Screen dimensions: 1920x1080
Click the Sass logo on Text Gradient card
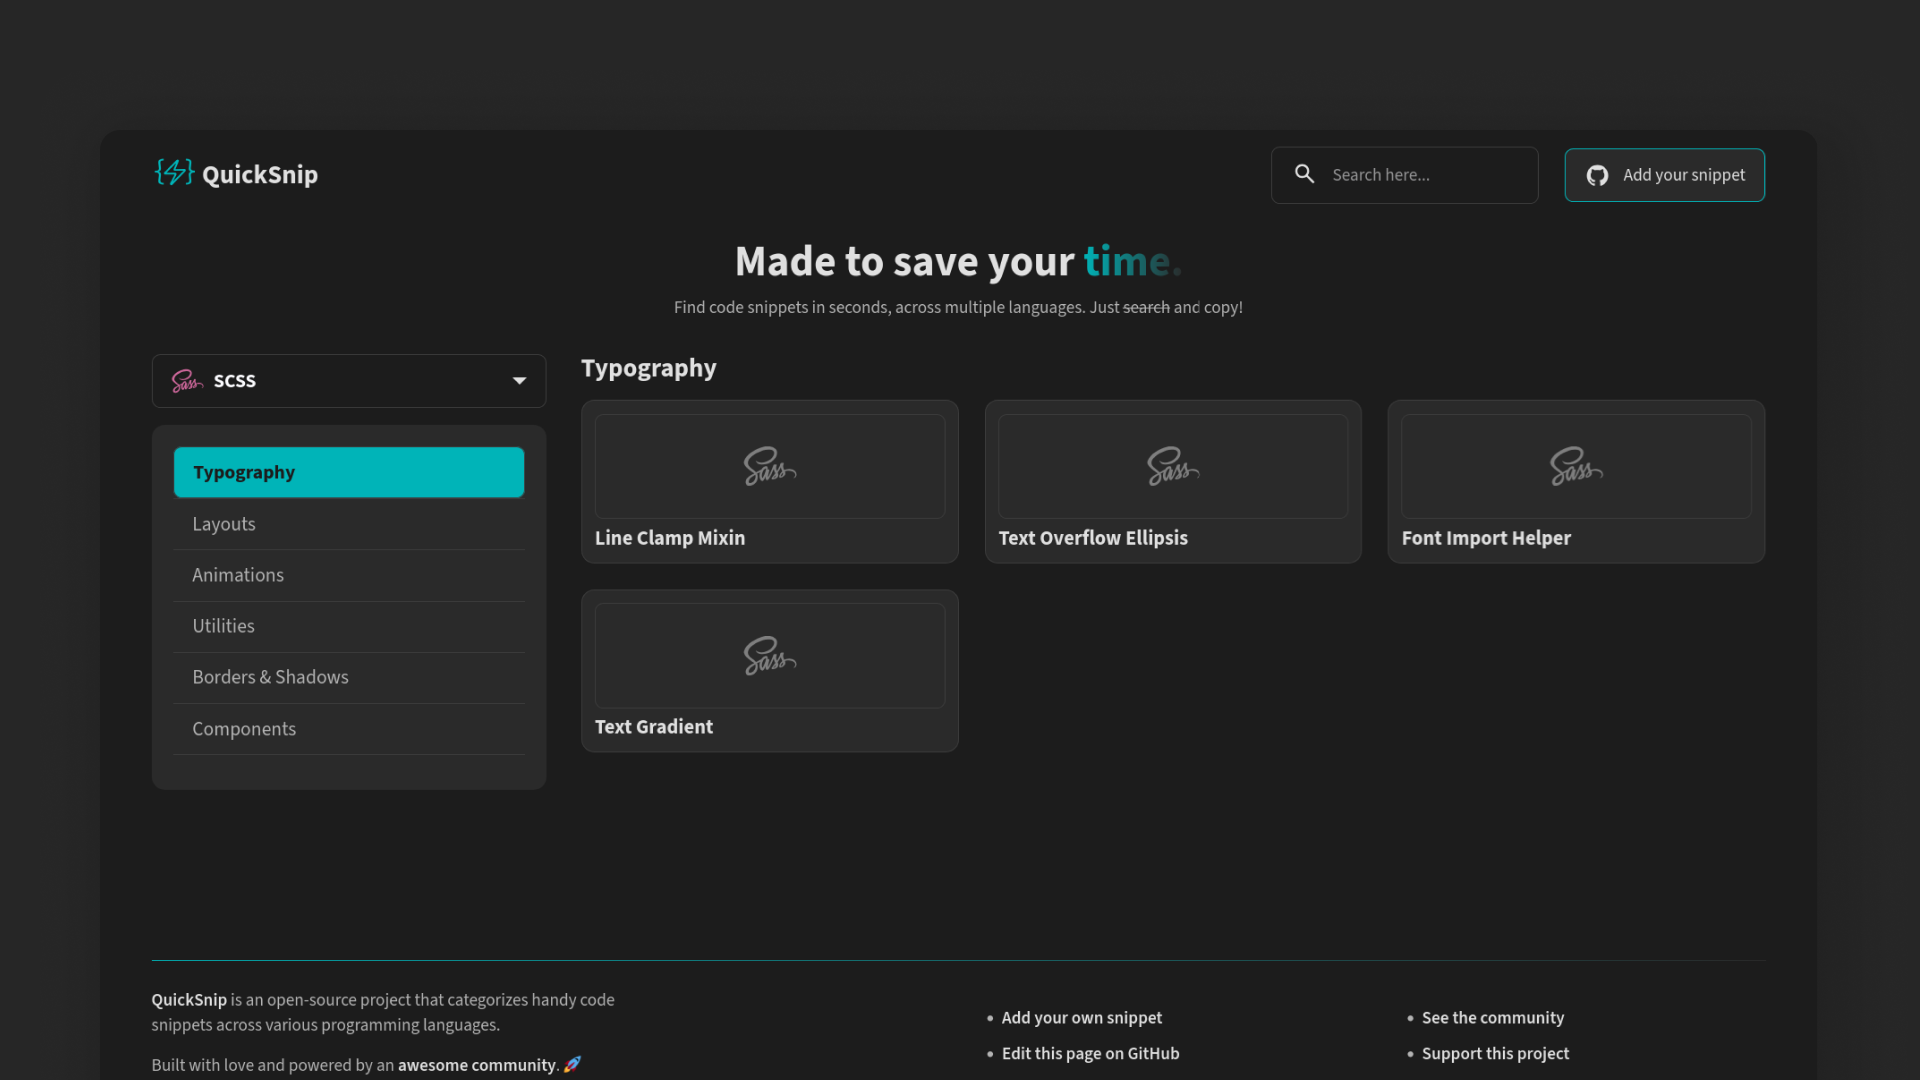769,656
